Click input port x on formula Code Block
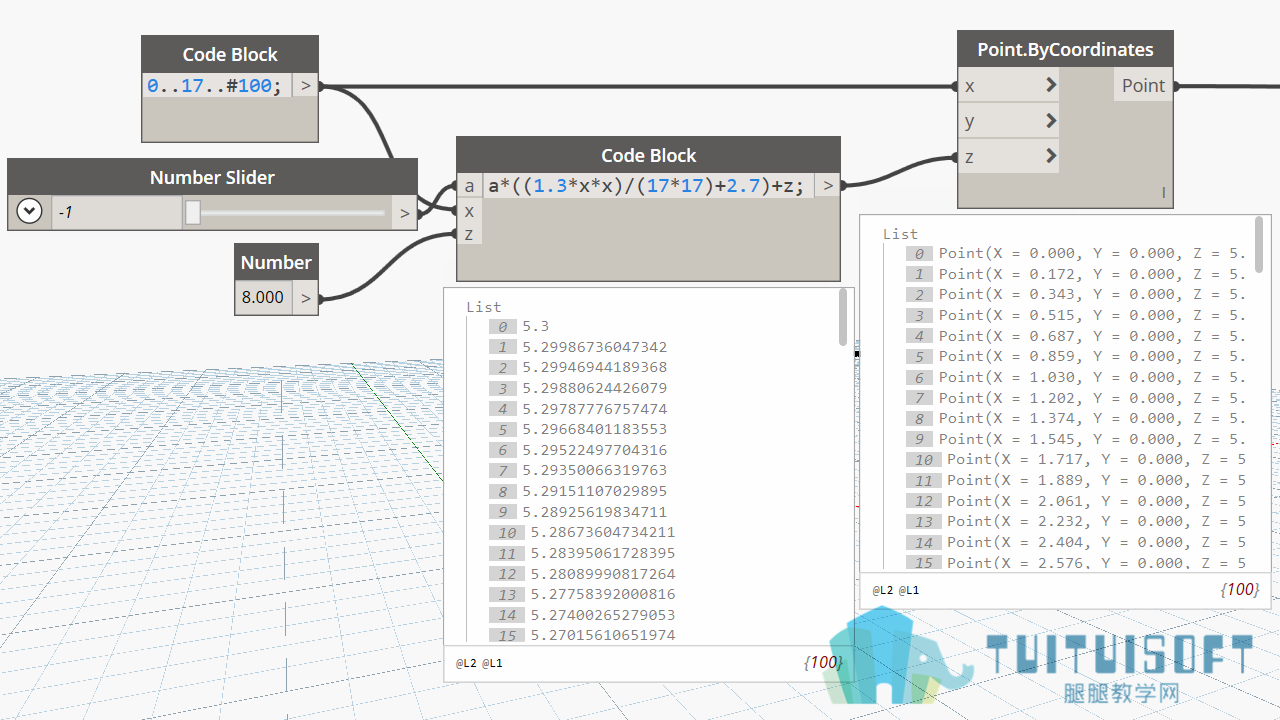This screenshot has height=720, width=1280. pyautogui.click(x=469, y=211)
